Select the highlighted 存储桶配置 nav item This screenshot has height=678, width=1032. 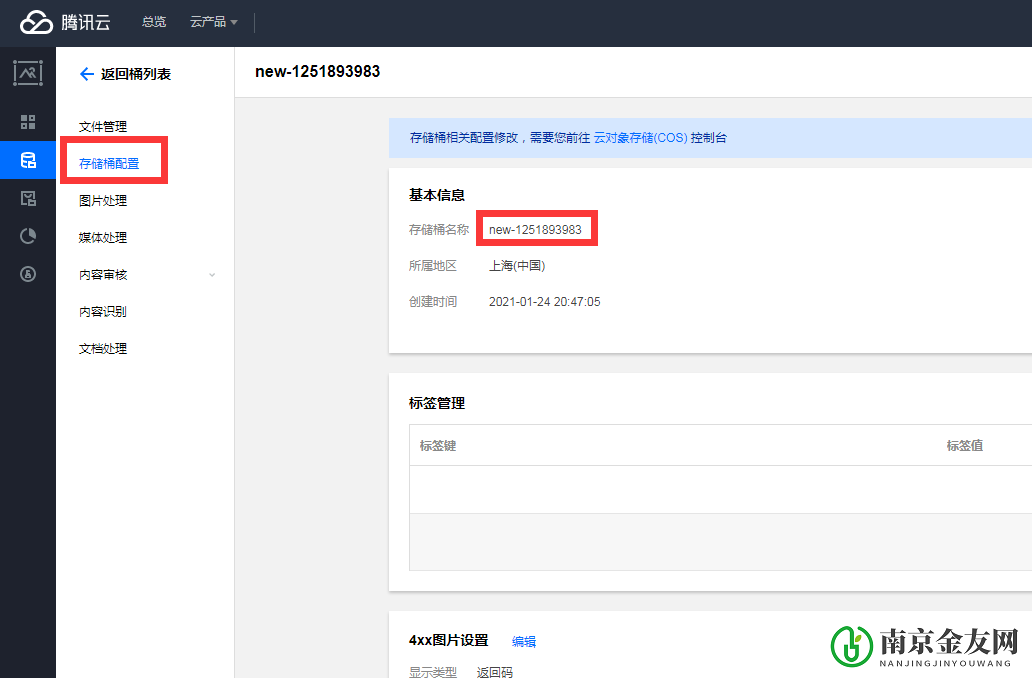click(110, 163)
